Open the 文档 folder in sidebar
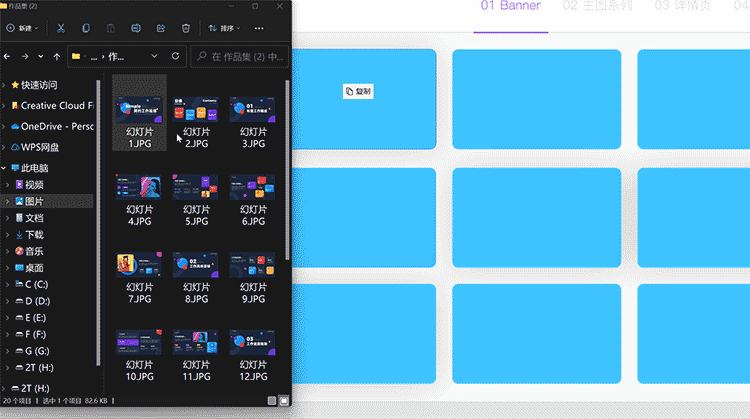Viewport: 750px width, 419px height. [30, 218]
